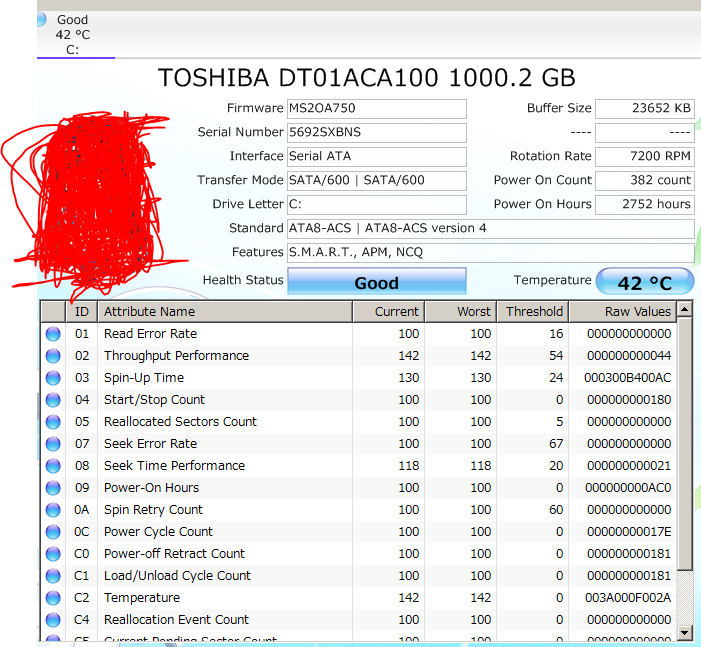This screenshot has height=647, width=701.
Task: Click status icon for Spin Retry Count row
Action: pyautogui.click(x=53, y=509)
